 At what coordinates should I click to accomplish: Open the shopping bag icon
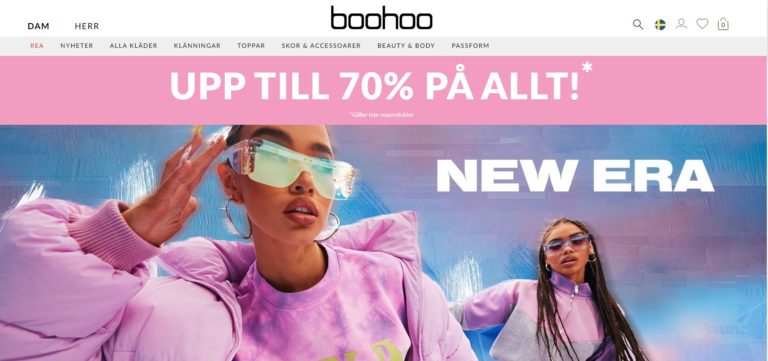pyautogui.click(x=723, y=24)
